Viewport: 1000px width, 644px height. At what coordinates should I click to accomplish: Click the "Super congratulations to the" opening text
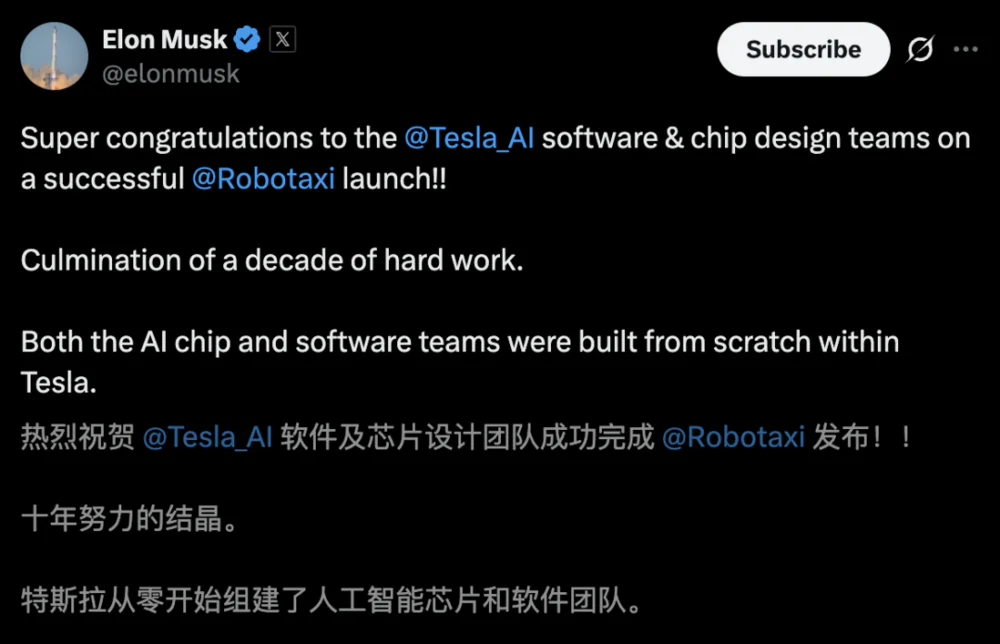(x=208, y=138)
